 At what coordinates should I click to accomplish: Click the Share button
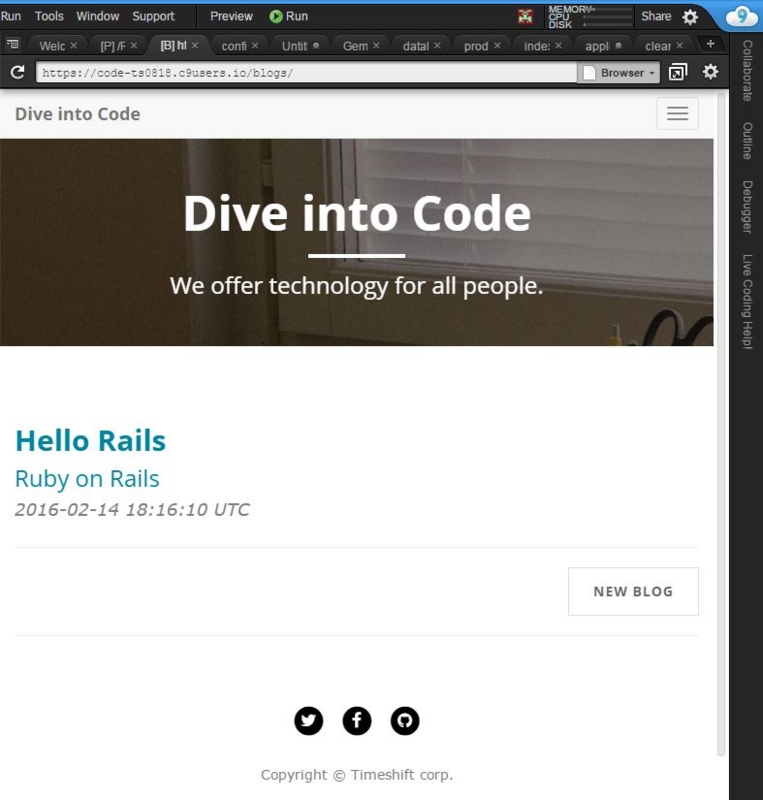(656, 16)
